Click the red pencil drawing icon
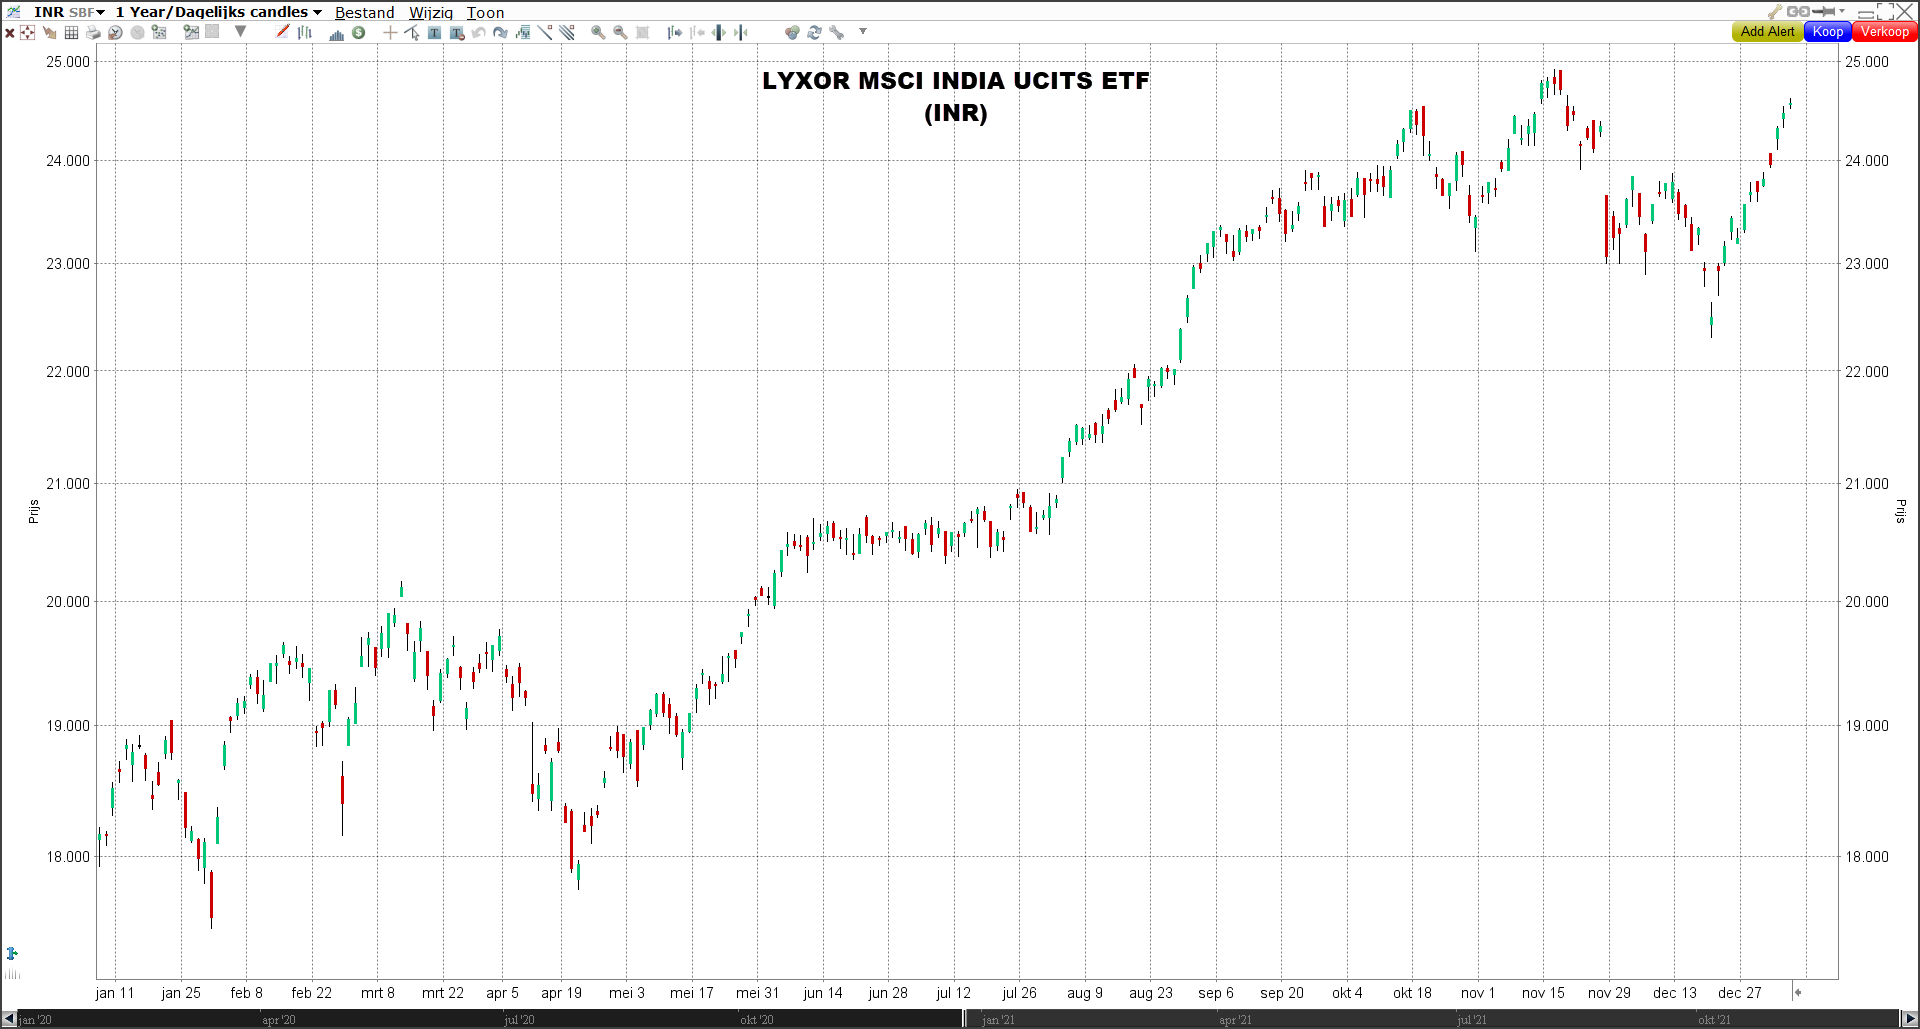1920x1029 pixels. (x=282, y=32)
